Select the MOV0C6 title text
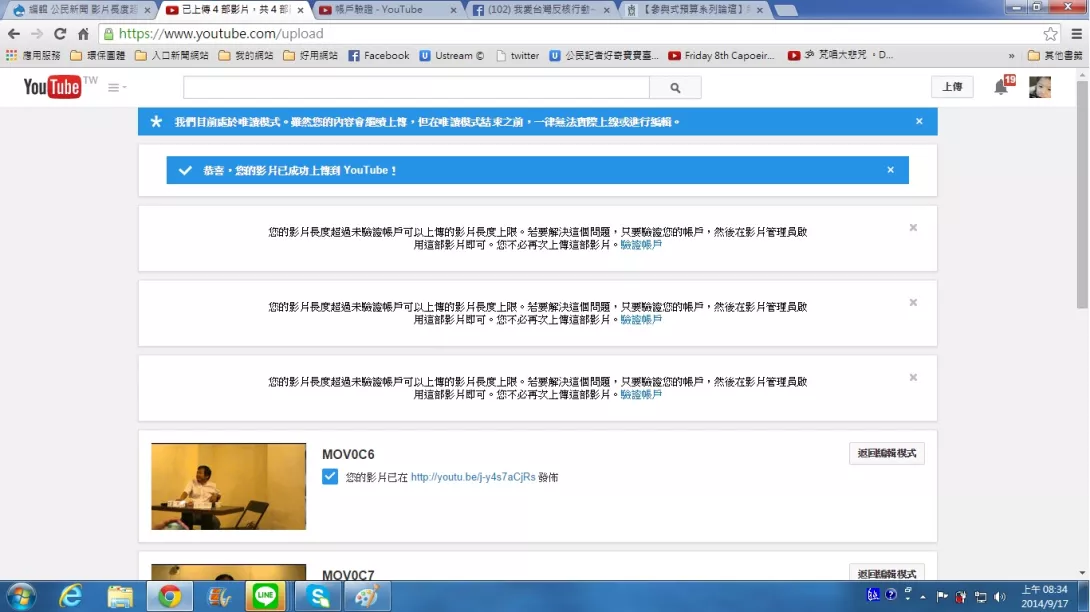The width and height of the screenshot is (1090, 612). (348, 454)
